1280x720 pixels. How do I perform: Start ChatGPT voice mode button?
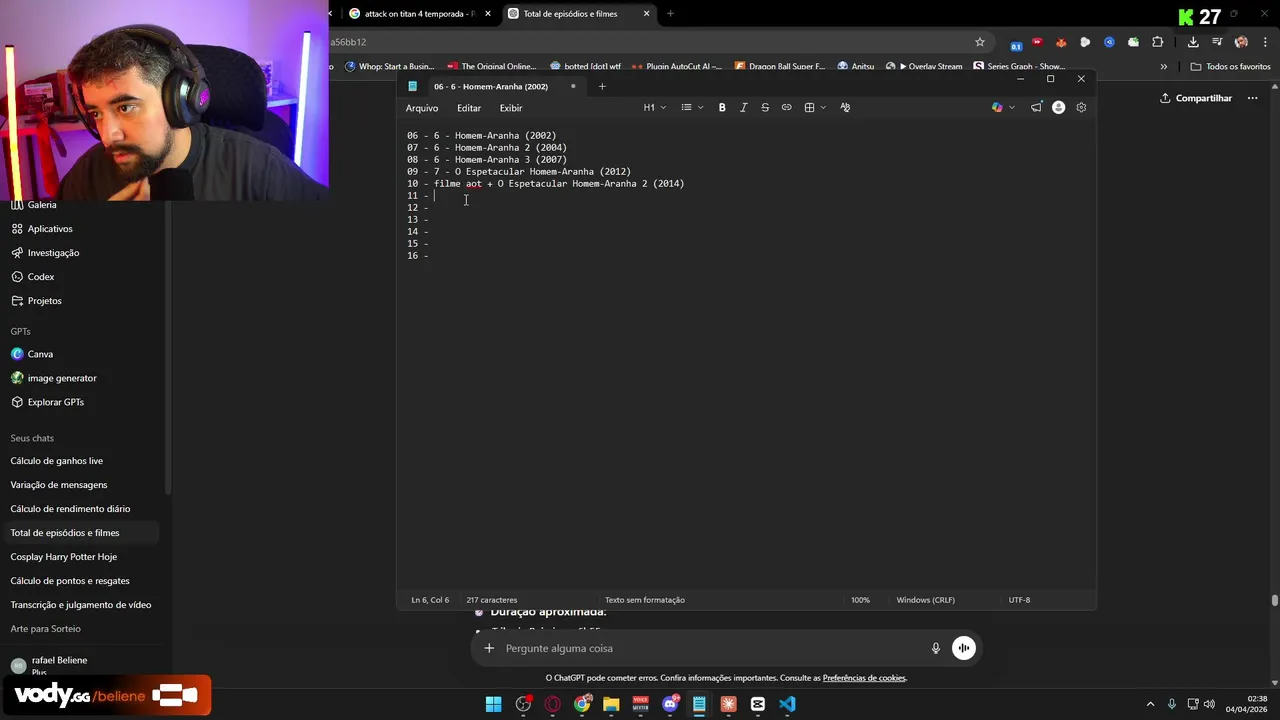point(963,648)
